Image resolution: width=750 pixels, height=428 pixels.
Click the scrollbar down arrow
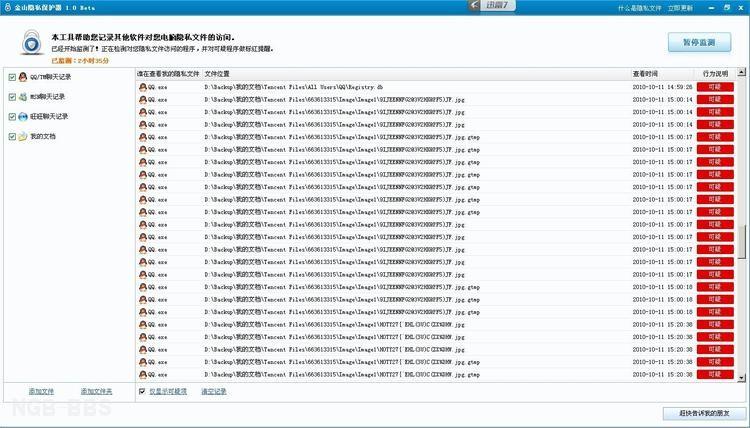(741, 378)
